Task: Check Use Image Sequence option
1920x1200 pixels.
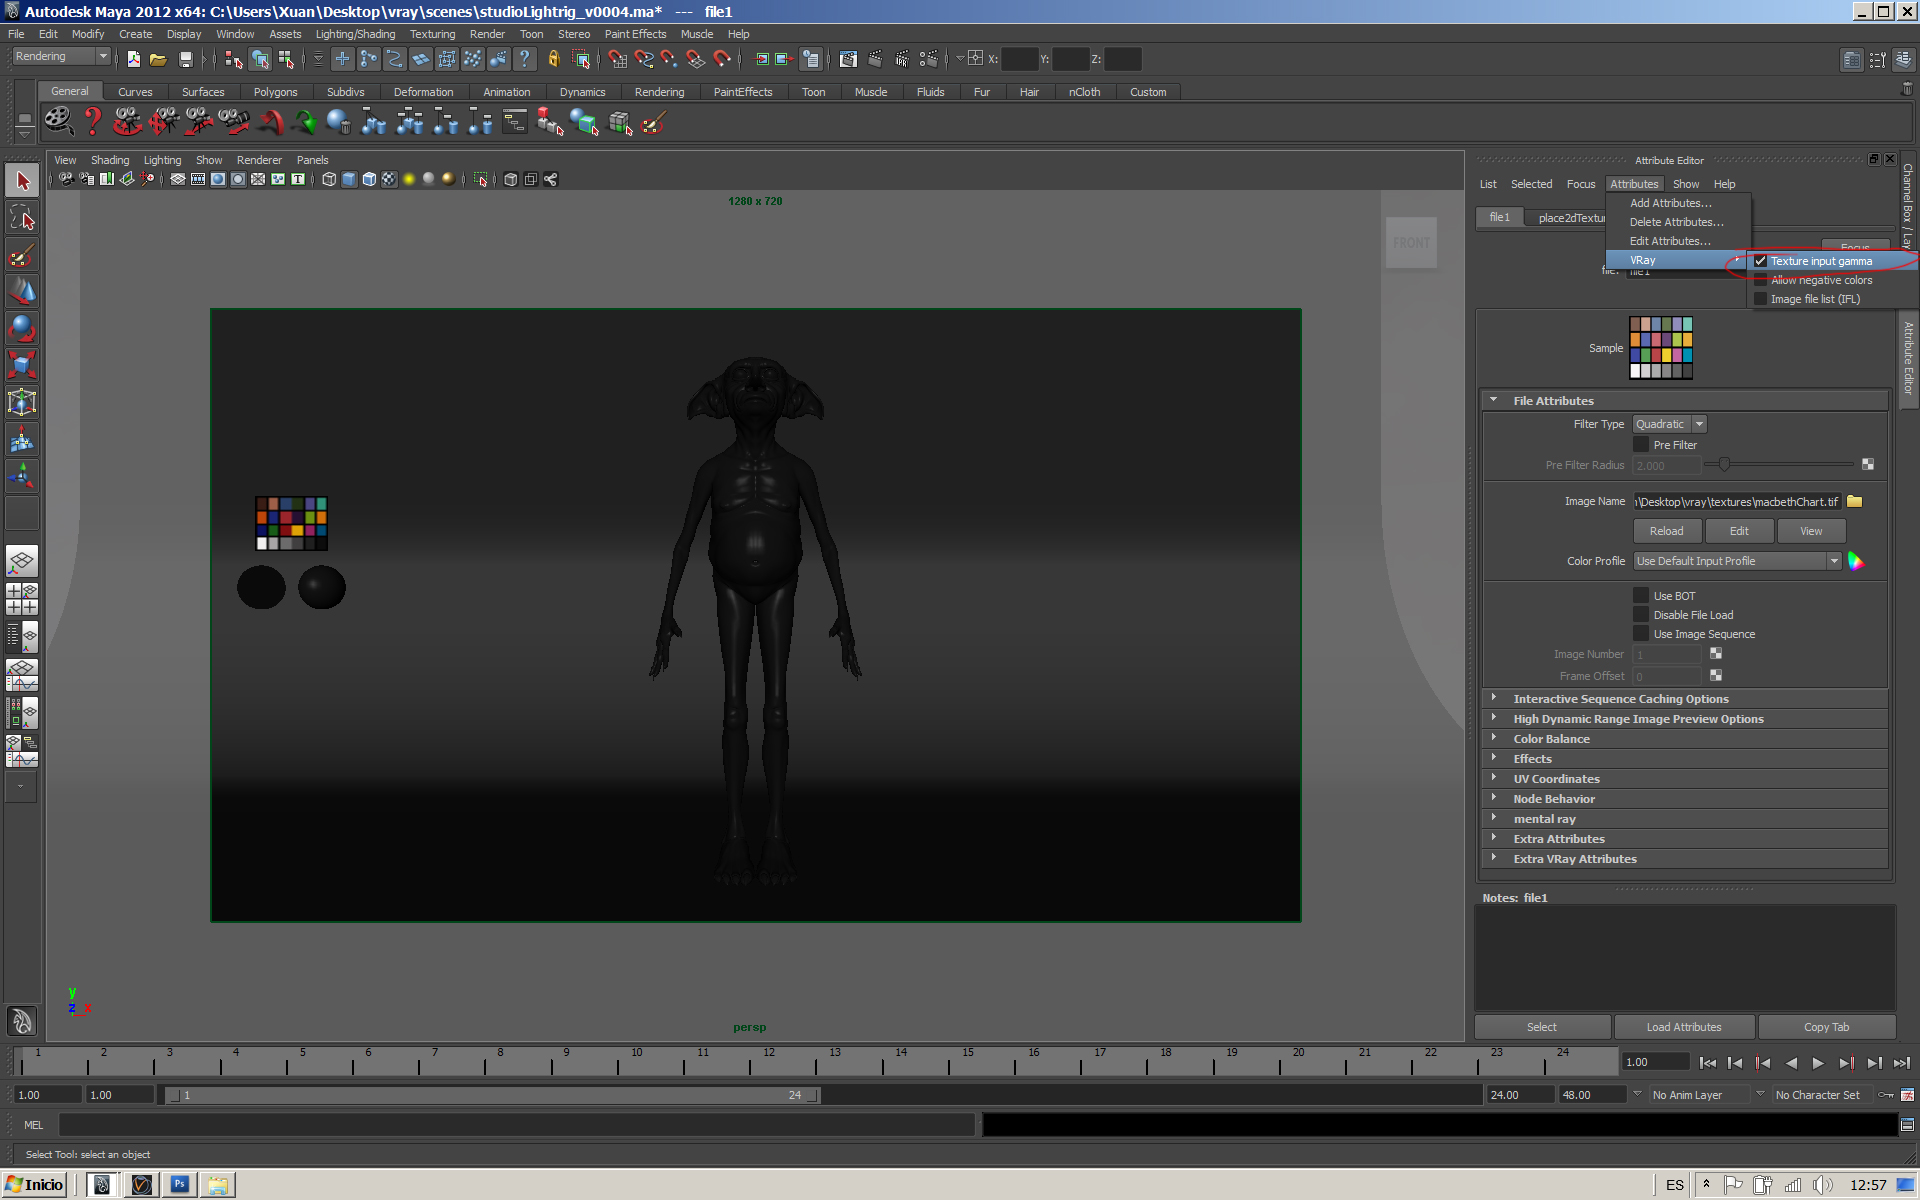Action: (1641, 634)
